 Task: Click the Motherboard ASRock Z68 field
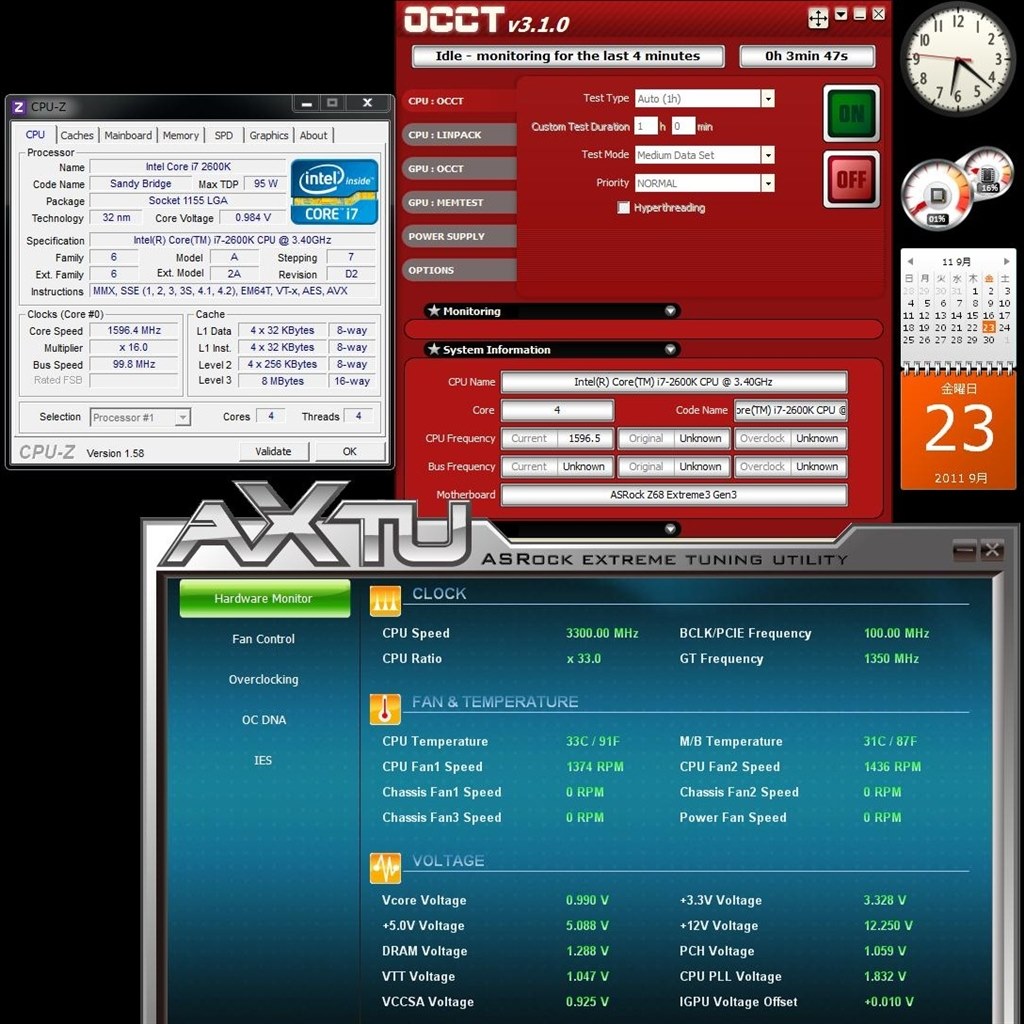tap(673, 494)
